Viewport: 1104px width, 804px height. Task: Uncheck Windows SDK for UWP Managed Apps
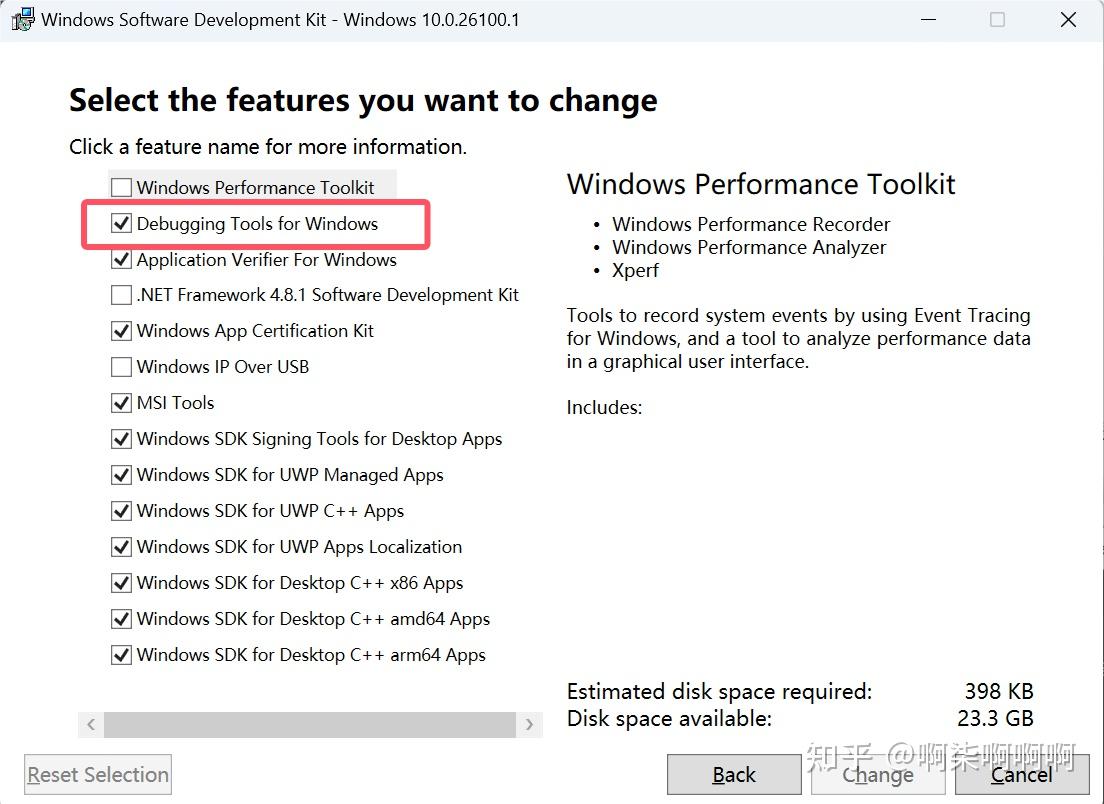coord(121,475)
